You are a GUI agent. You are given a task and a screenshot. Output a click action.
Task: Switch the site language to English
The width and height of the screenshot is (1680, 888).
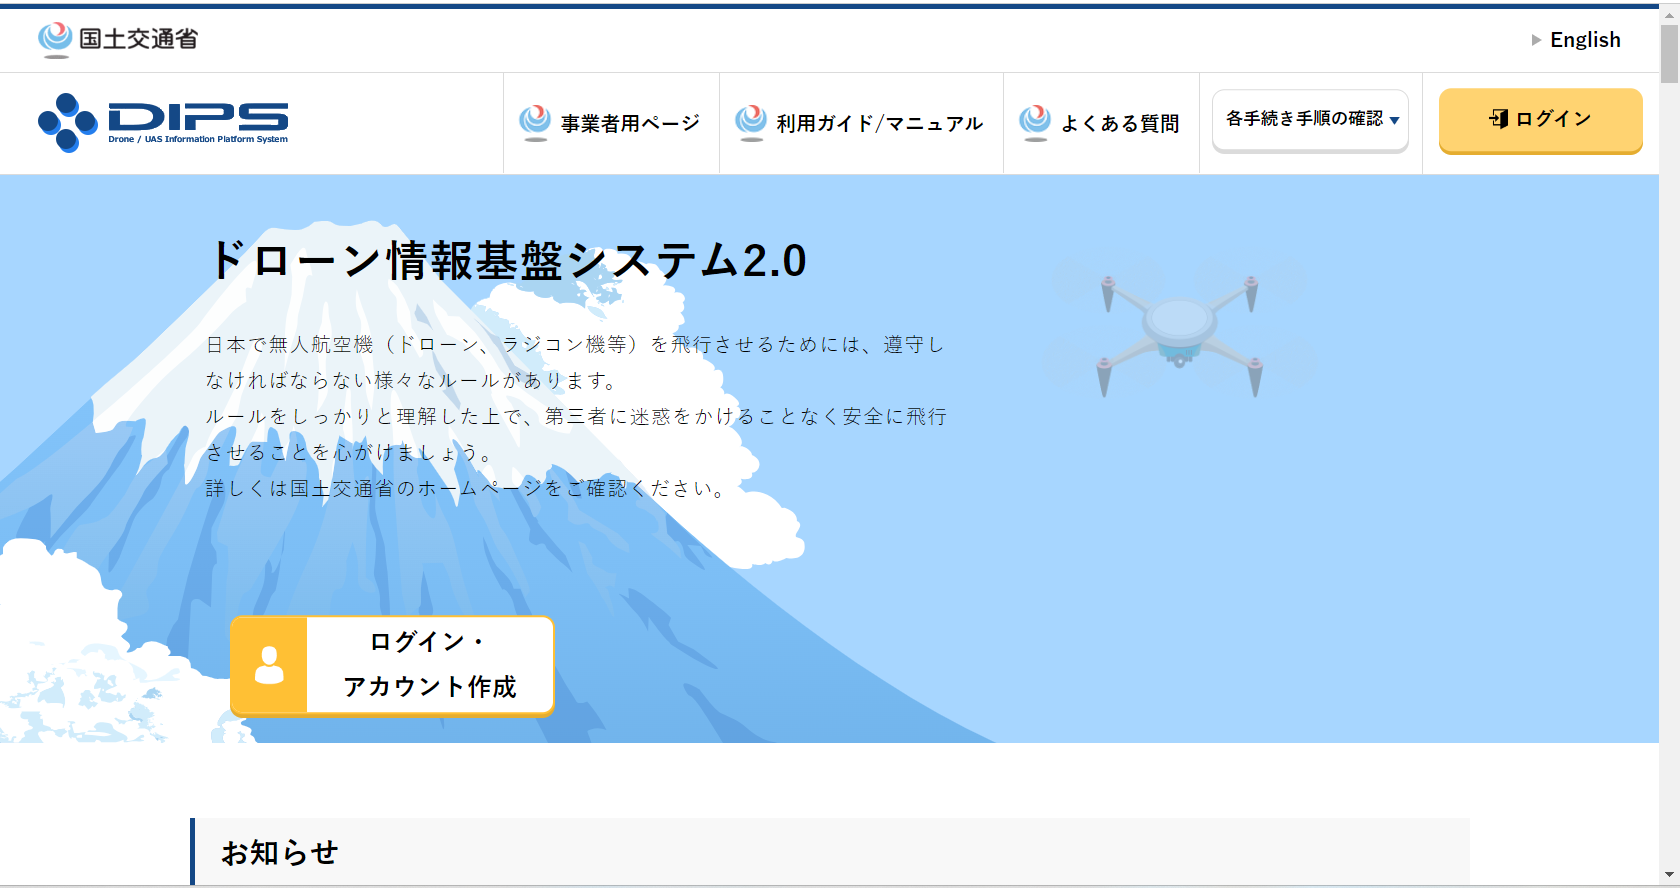click(x=1585, y=40)
